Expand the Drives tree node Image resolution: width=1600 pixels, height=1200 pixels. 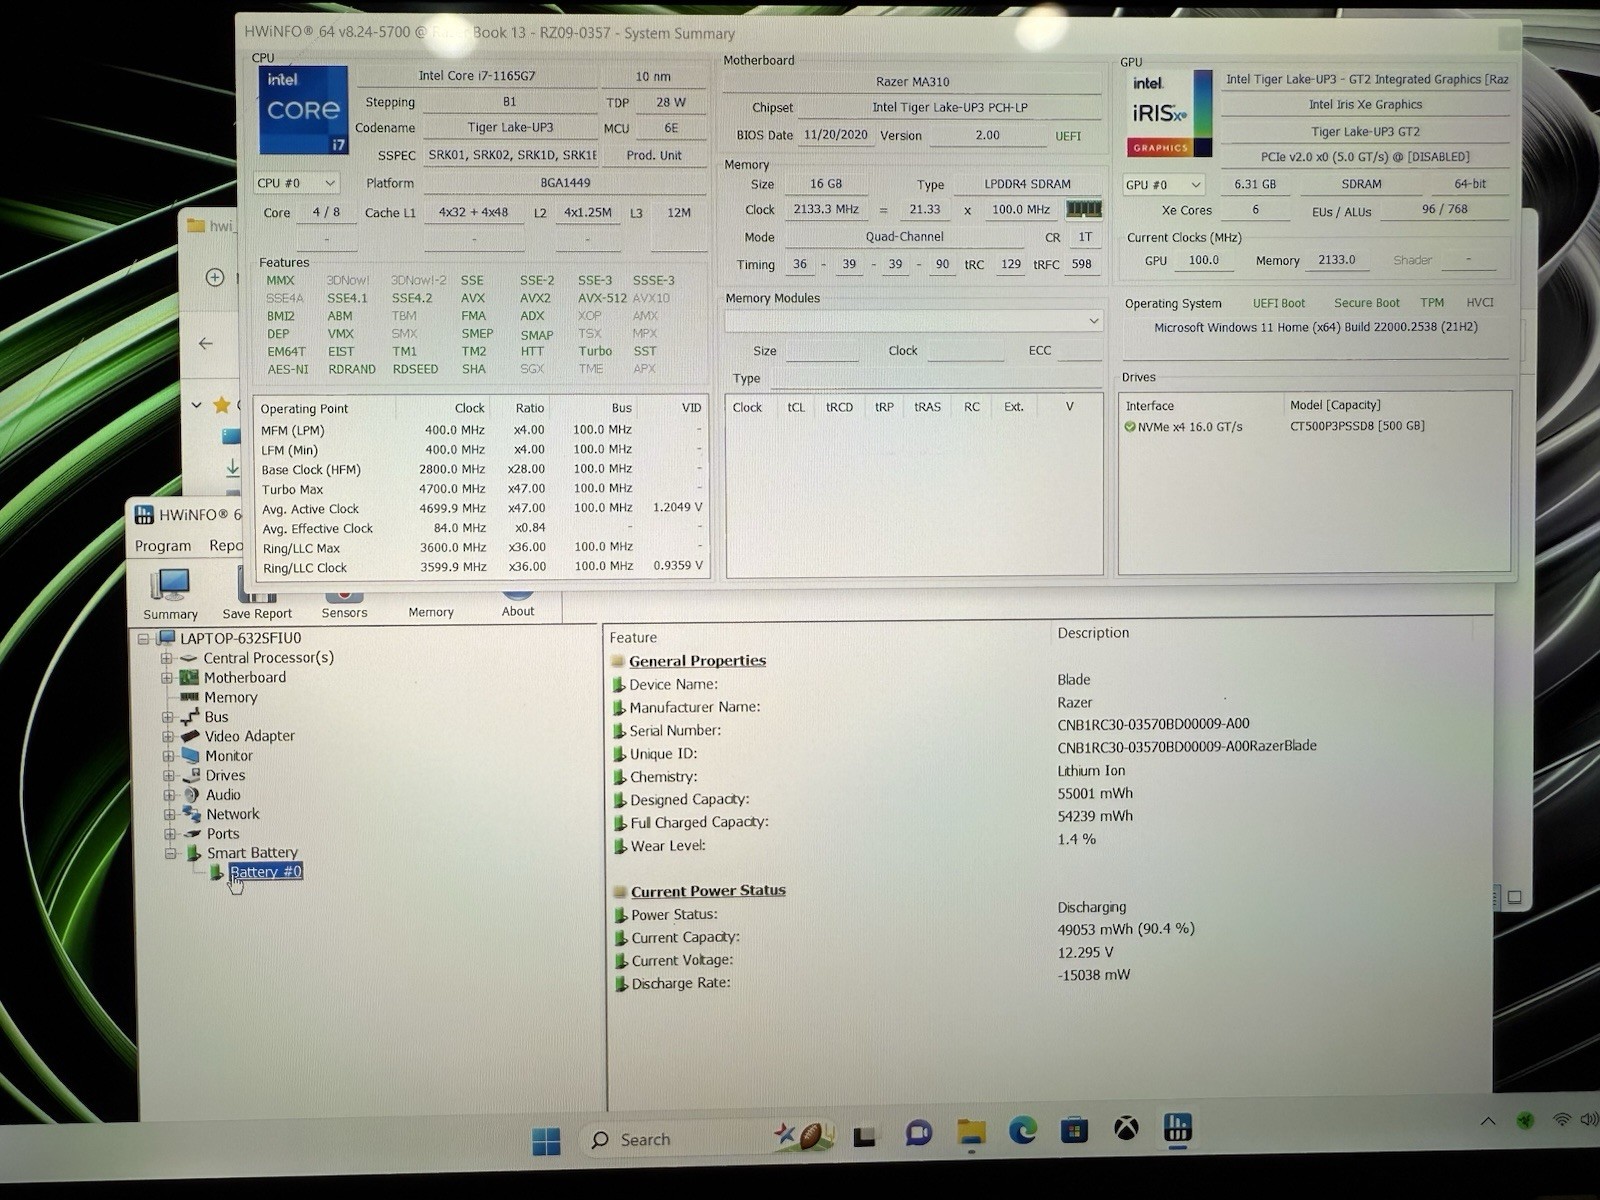tap(168, 775)
